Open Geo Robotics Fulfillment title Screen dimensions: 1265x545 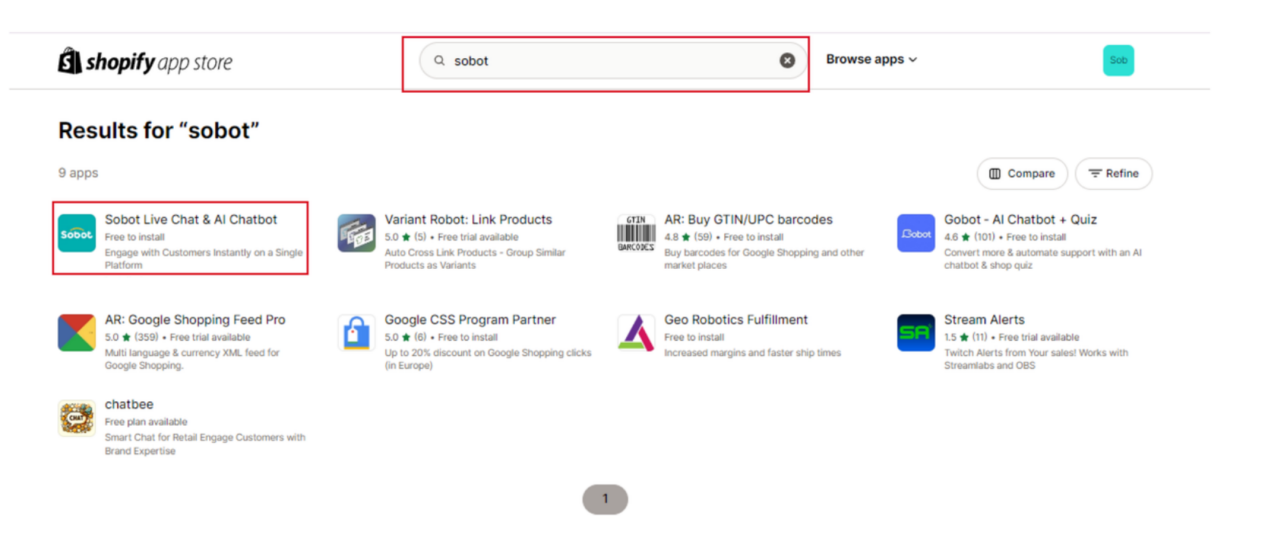(x=736, y=320)
